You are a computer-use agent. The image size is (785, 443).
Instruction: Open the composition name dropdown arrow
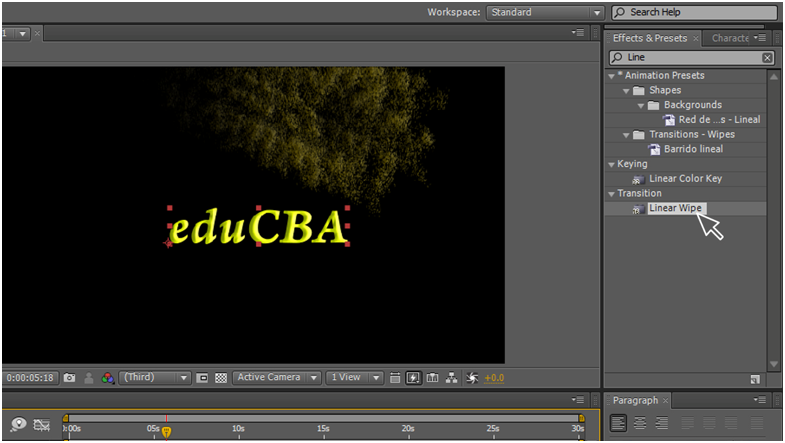click(23, 34)
